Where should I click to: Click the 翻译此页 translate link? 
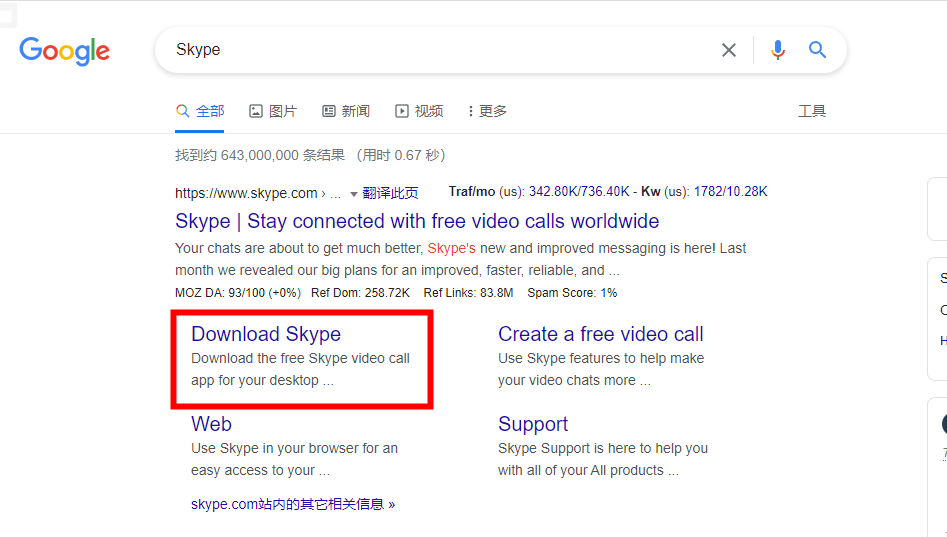pyautogui.click(x=390, y=193)
